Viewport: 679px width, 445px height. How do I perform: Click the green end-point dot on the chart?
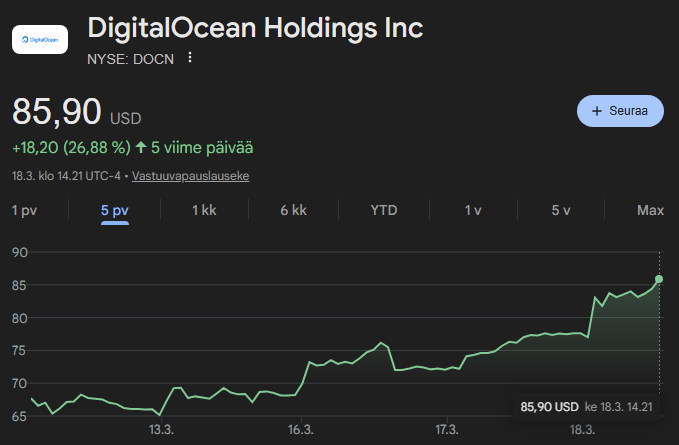click(659, 279)
